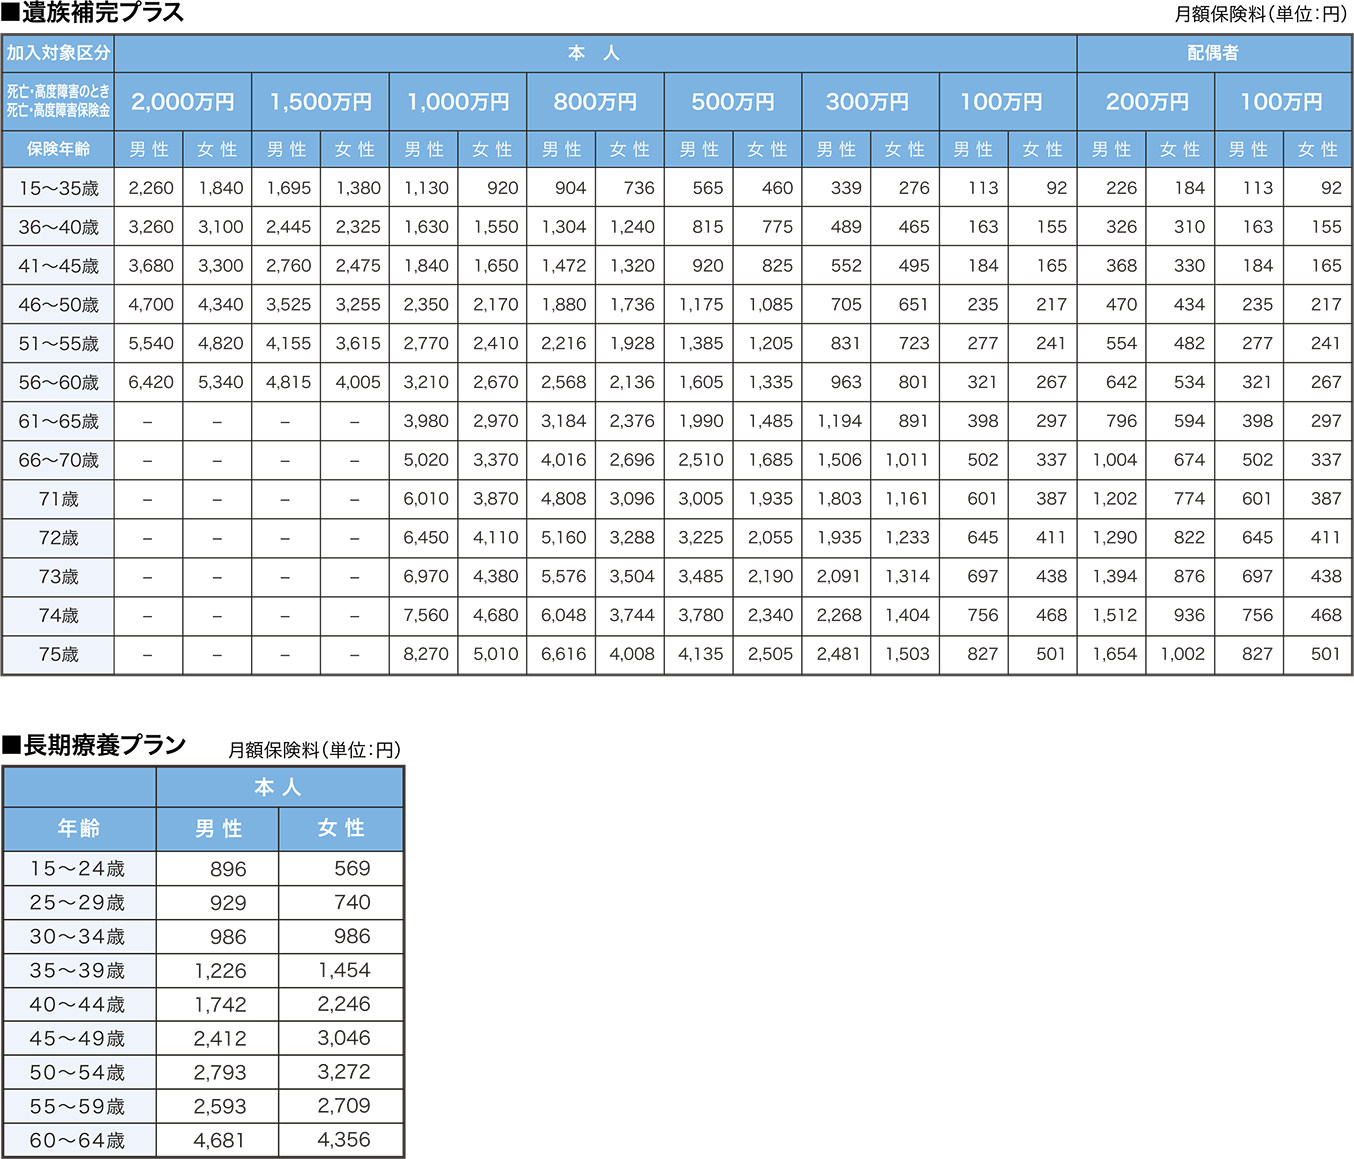Image resolution: width=1354 pixels, height=1159 pixels.
Task: Select the 60〜64歳 row label
Action: [78, 1140]
